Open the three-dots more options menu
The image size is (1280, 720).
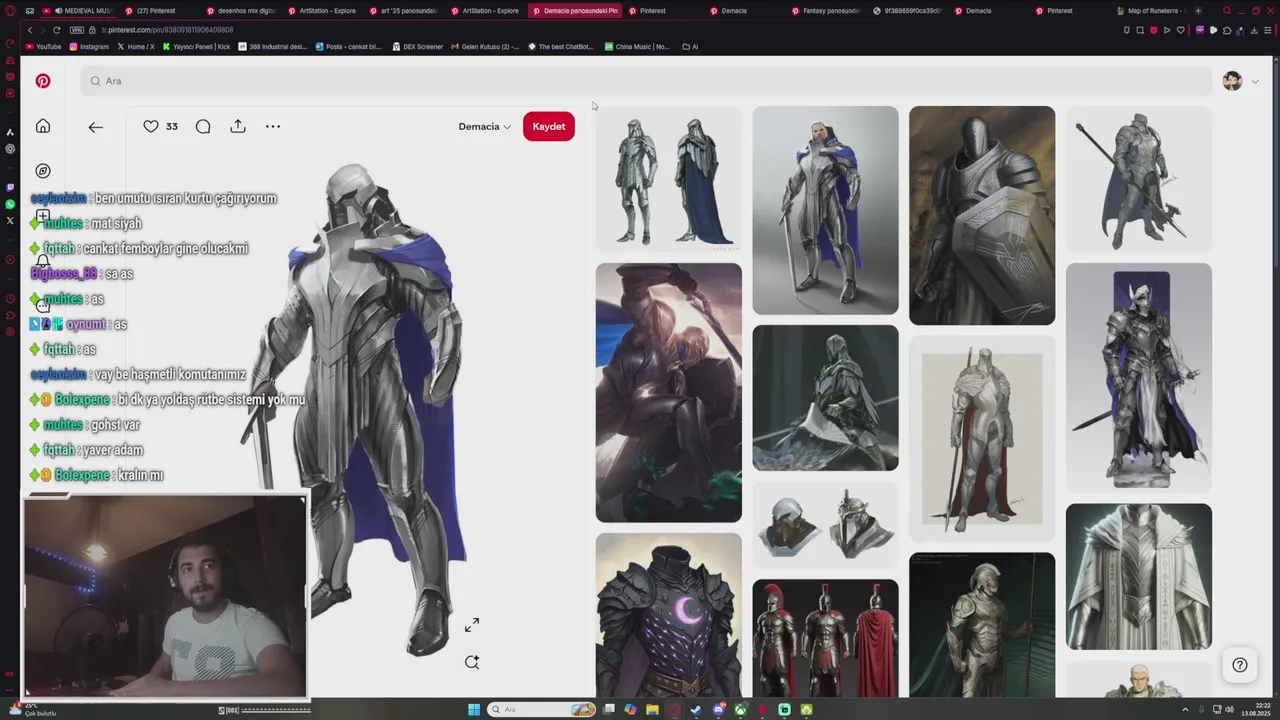point(273,126)
